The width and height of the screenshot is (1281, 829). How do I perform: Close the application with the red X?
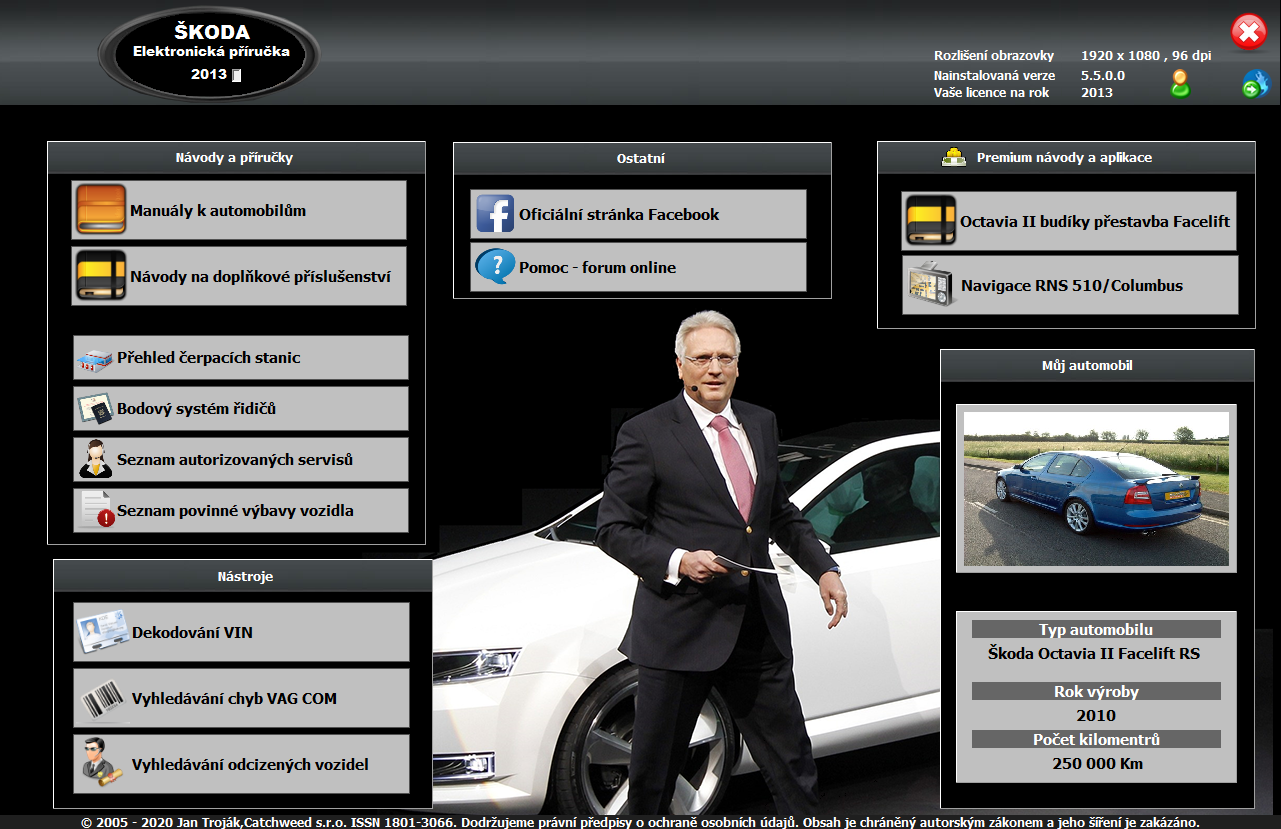point(1249,32)
